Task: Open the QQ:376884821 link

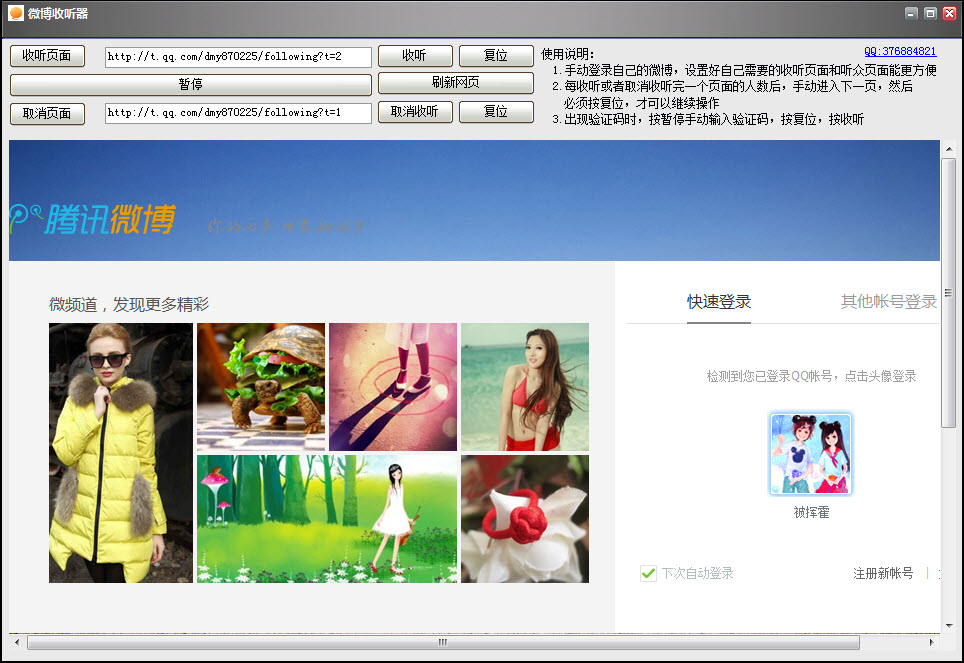Action: click(900, 52)
